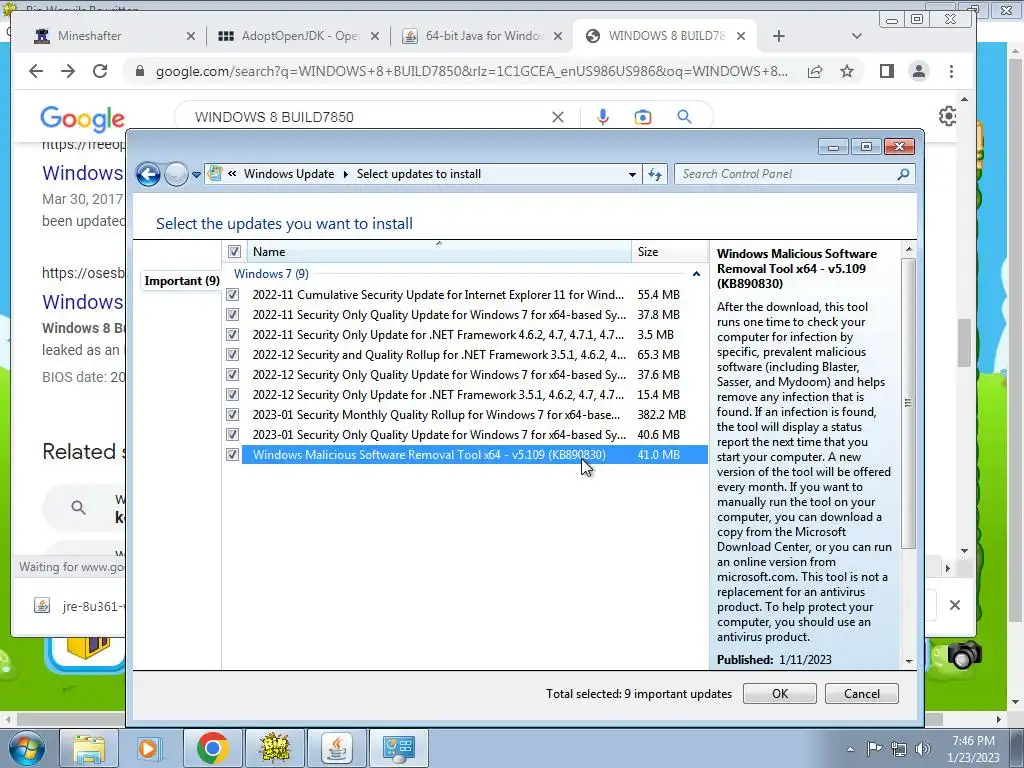The width and height of the screenshot is (1024, 768).
Task: Uncheck Windows Malicious Software Removal Tool checkbox
Action: (232, 455)
